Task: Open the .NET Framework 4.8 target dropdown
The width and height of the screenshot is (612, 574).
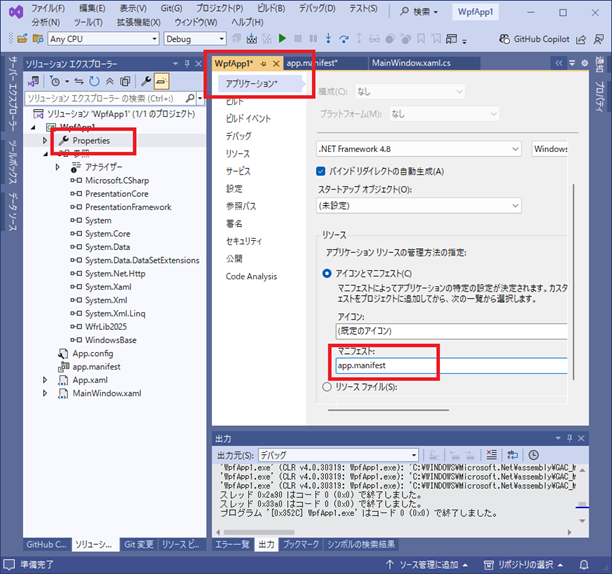Action: tap(515, 149)
